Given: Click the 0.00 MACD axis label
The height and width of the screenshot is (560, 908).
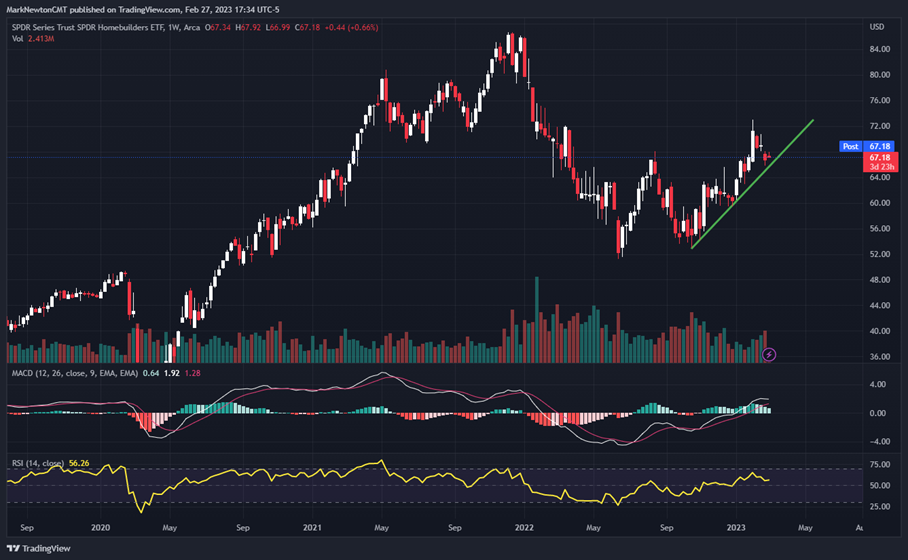Looking at the screenshot, I should pos(878,413).
